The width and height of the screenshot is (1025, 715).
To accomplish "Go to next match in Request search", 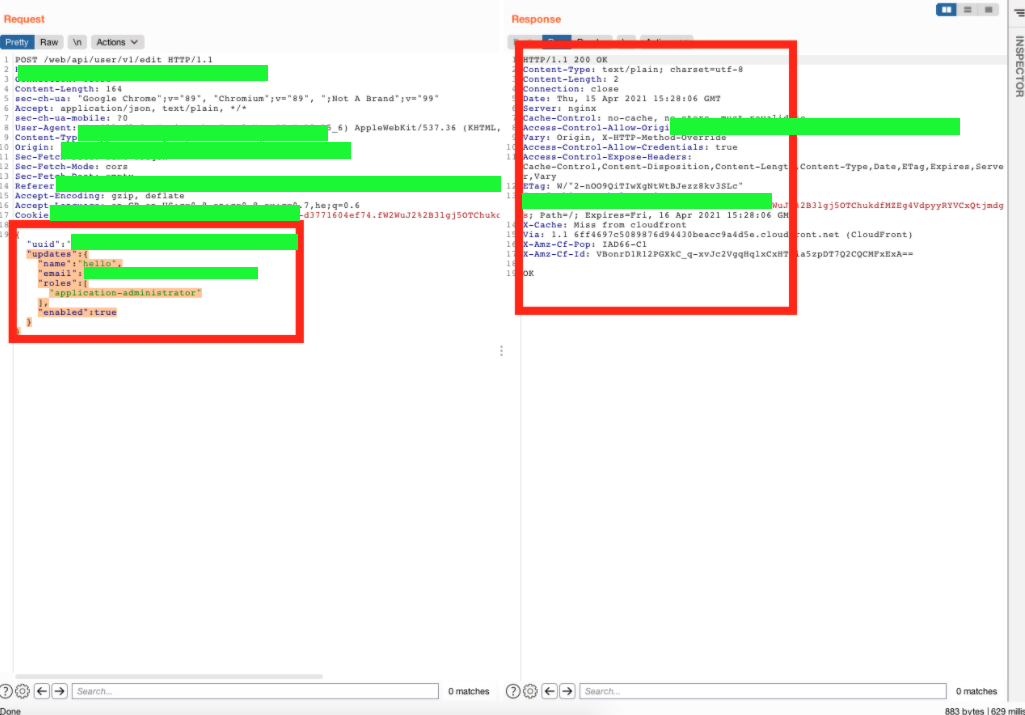I will coord(60,691).
